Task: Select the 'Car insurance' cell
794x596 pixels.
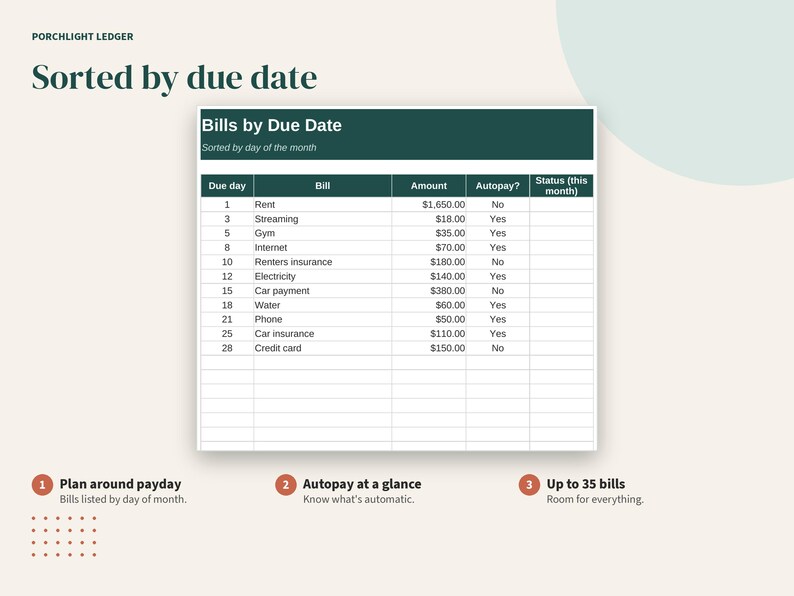Action: tap(323, 334)
